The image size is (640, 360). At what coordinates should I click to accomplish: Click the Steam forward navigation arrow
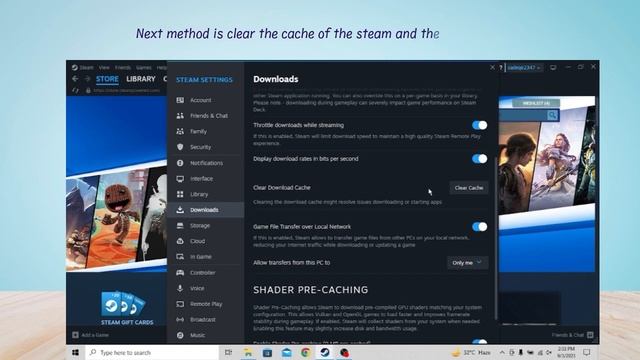click(87, 79)
